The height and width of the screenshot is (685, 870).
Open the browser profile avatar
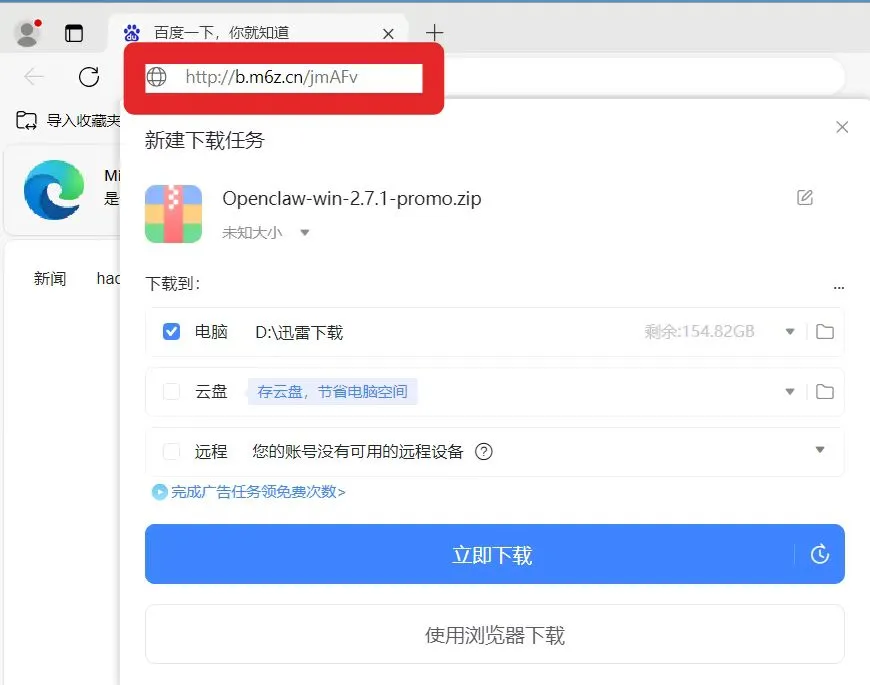pos(28,33)
